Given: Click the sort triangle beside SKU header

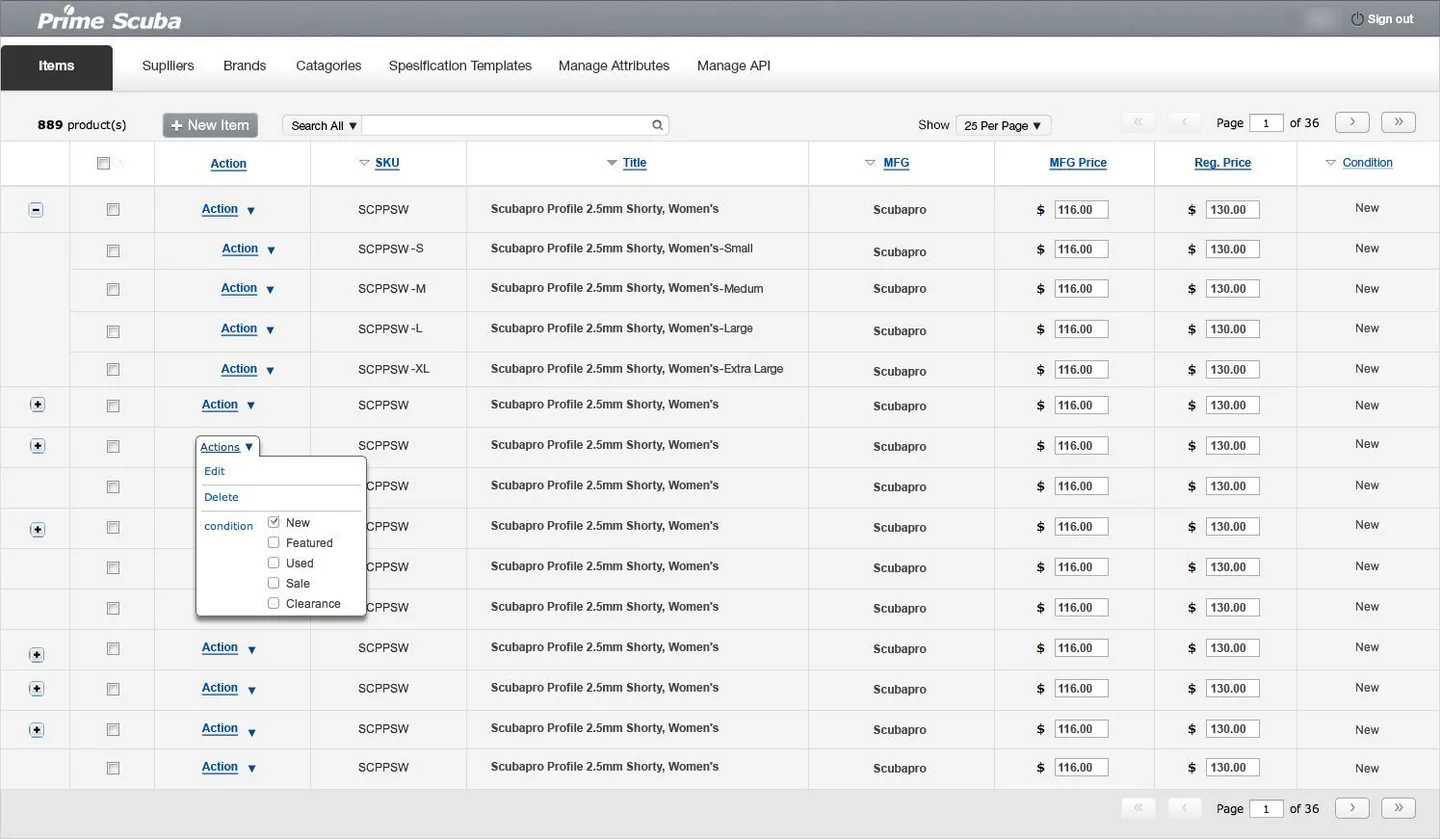Looking at the screenshot, I should (364, 163).
